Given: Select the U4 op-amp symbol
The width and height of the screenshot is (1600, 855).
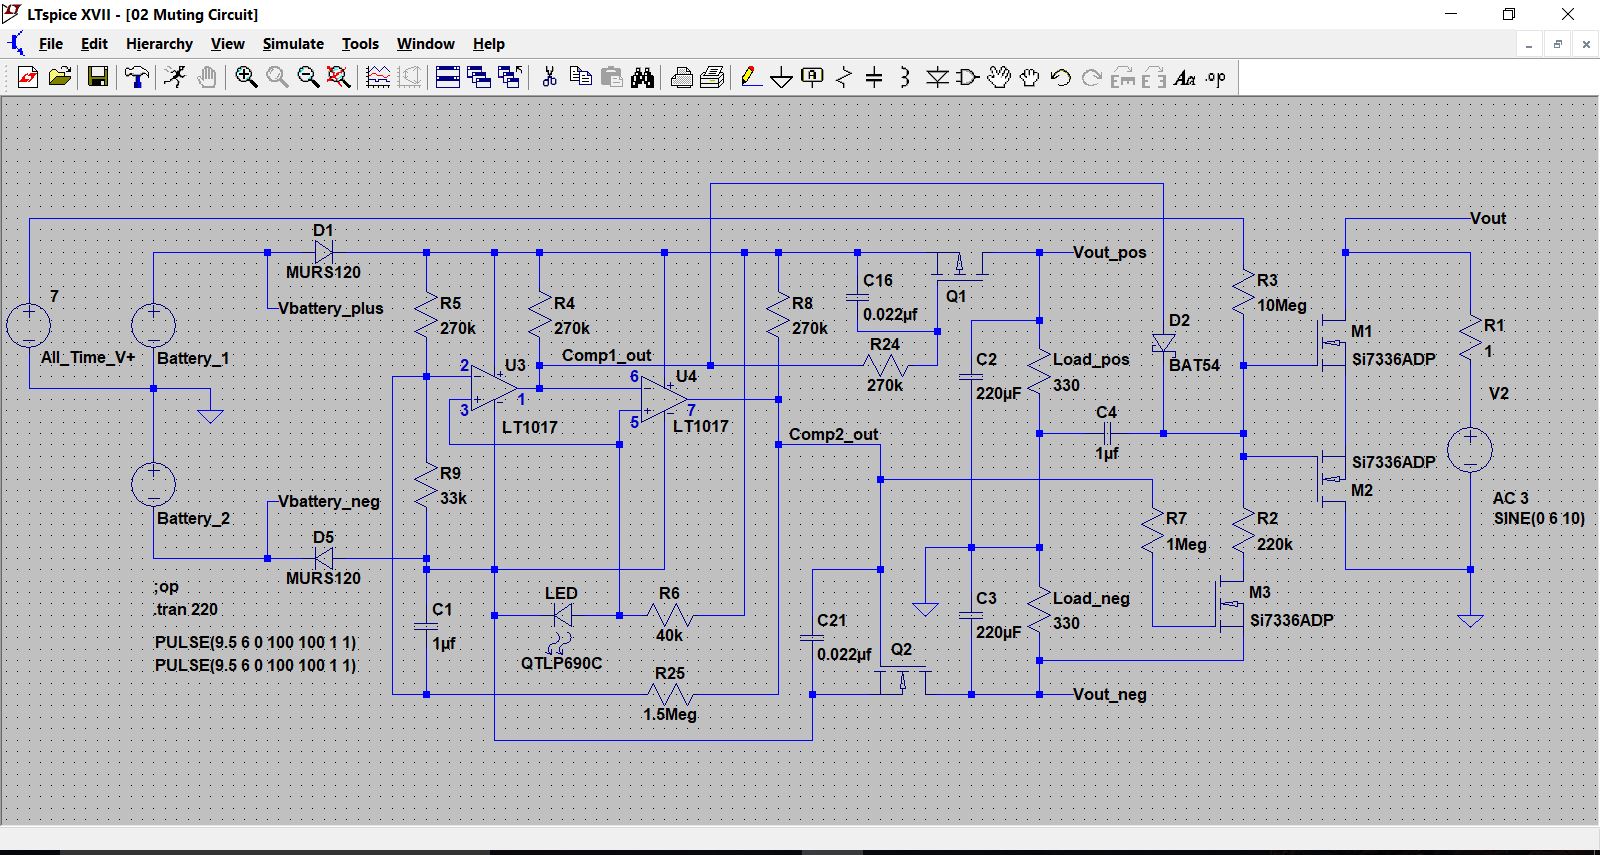Looking at the screenshot, I should (664, 399).
